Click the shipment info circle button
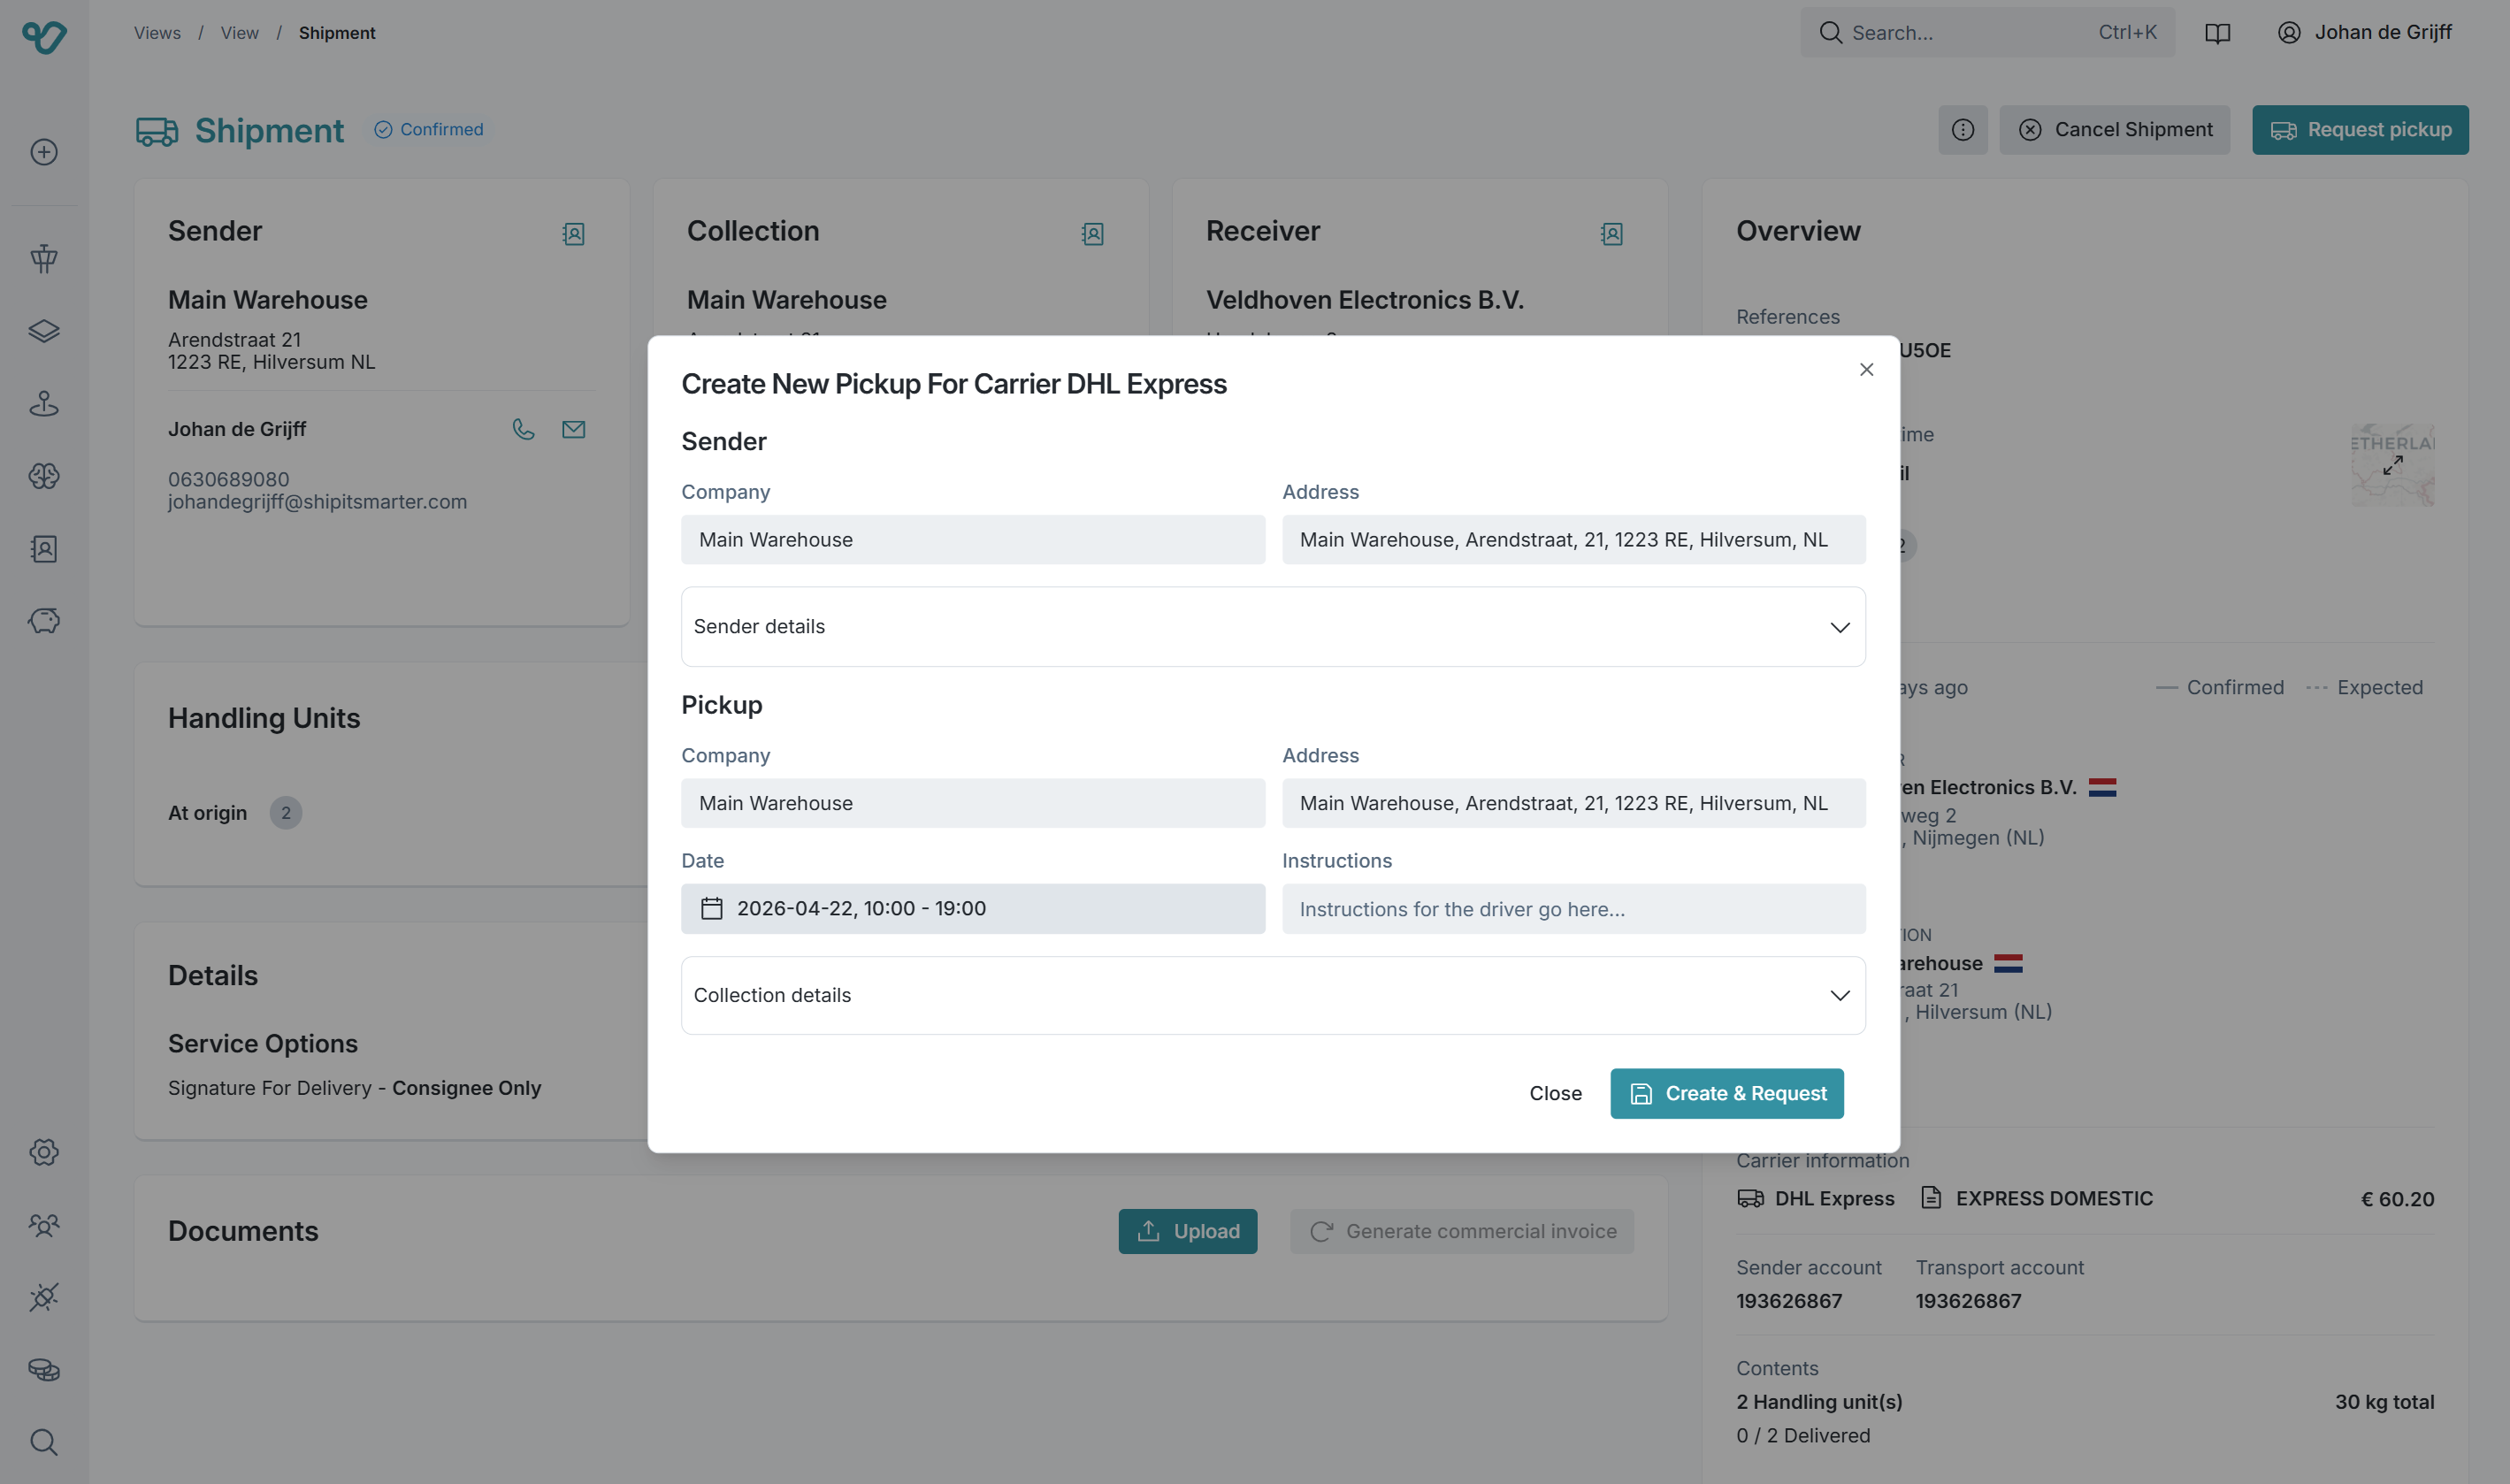 1962,130
